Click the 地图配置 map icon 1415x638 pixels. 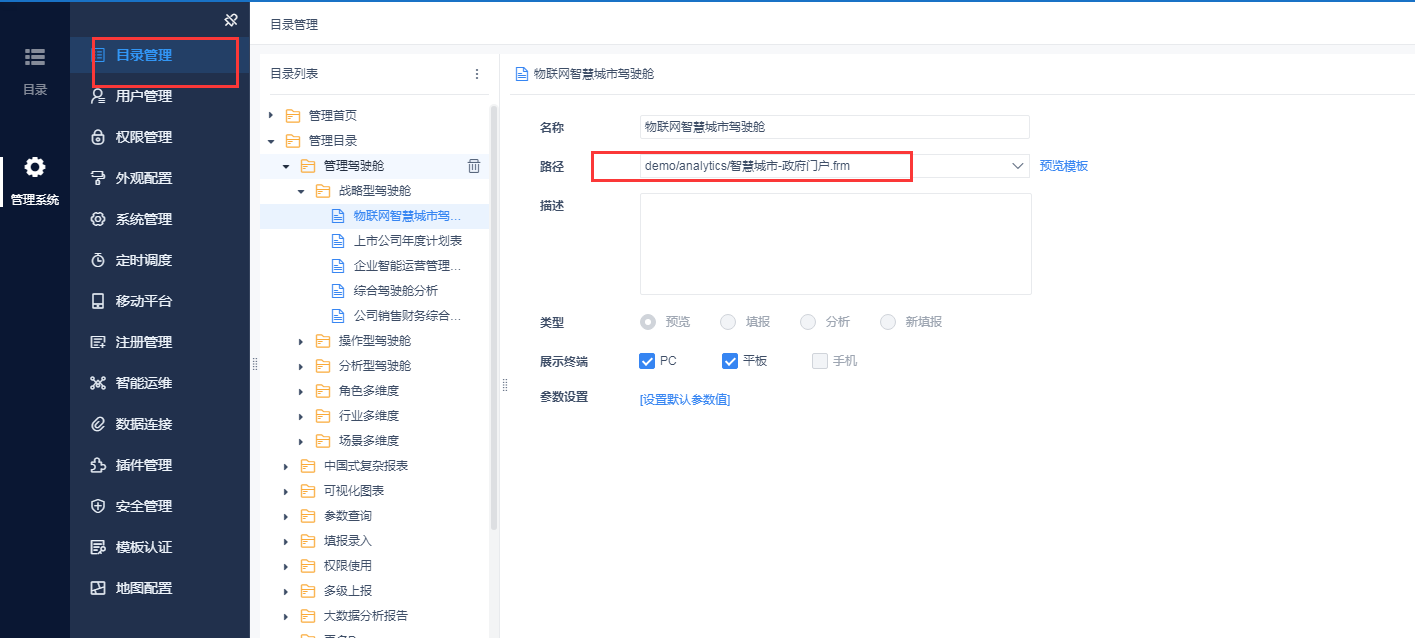pyautogui.click(x=98, y=588)
